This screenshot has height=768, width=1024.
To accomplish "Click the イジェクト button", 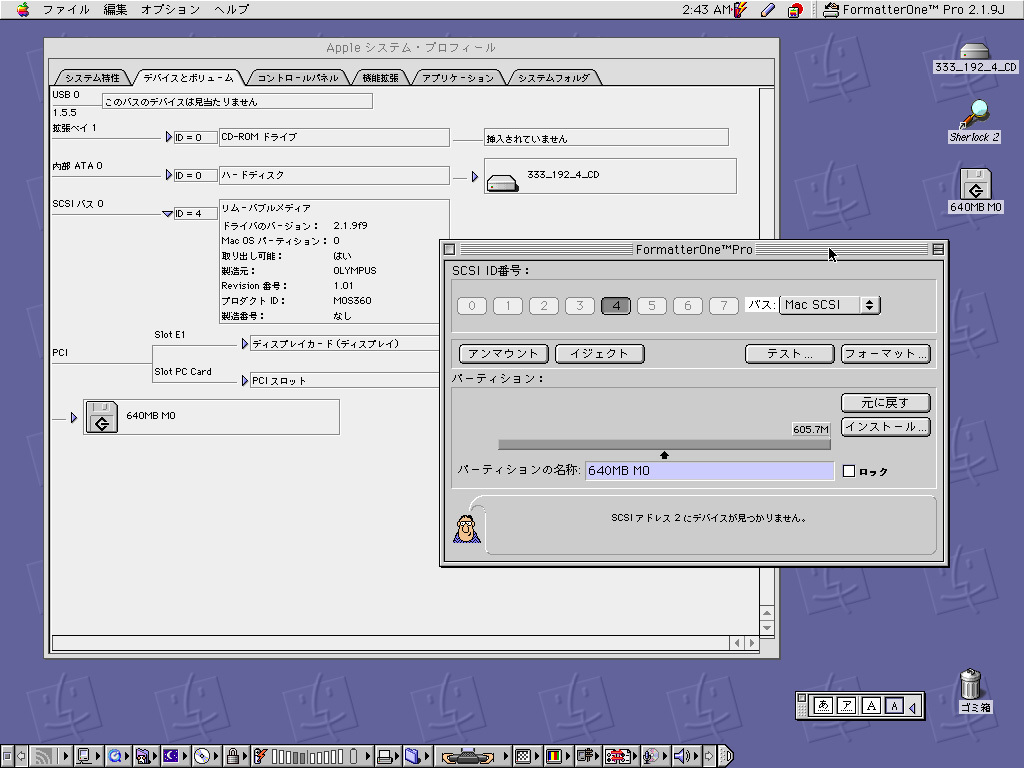I will coord(599,354).
